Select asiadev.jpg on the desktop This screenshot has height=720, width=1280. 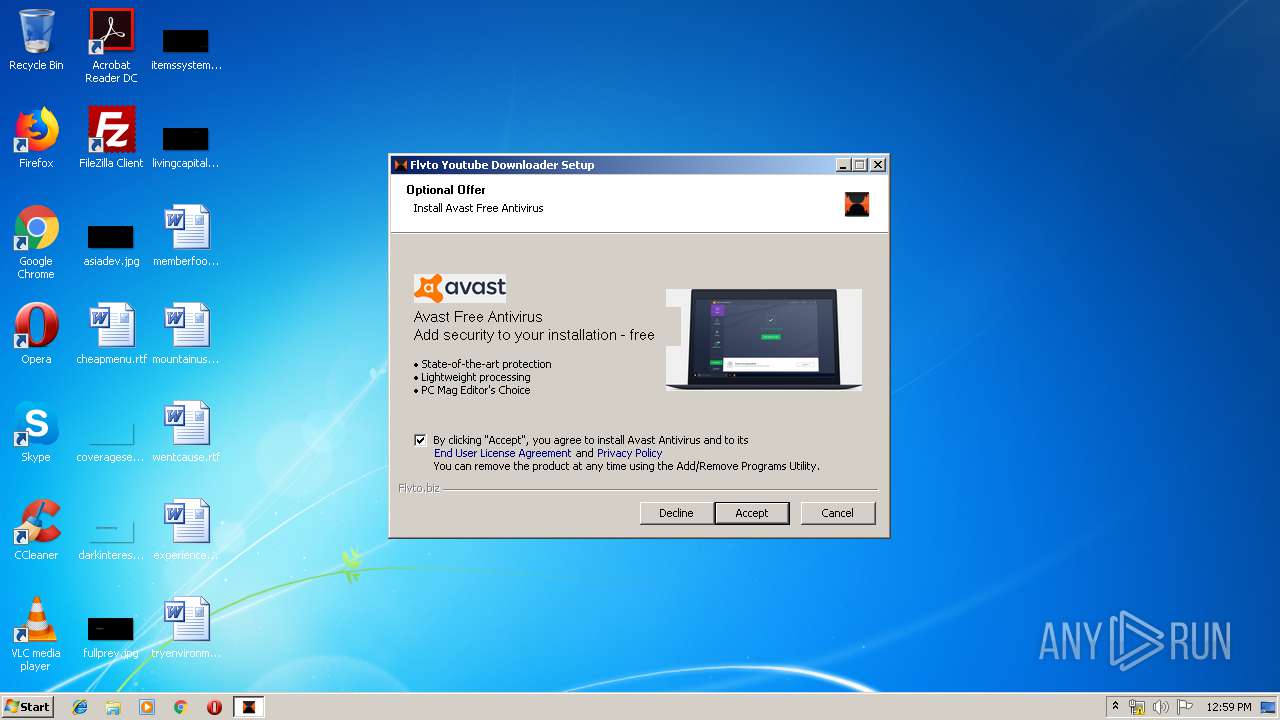pos(111,244)
